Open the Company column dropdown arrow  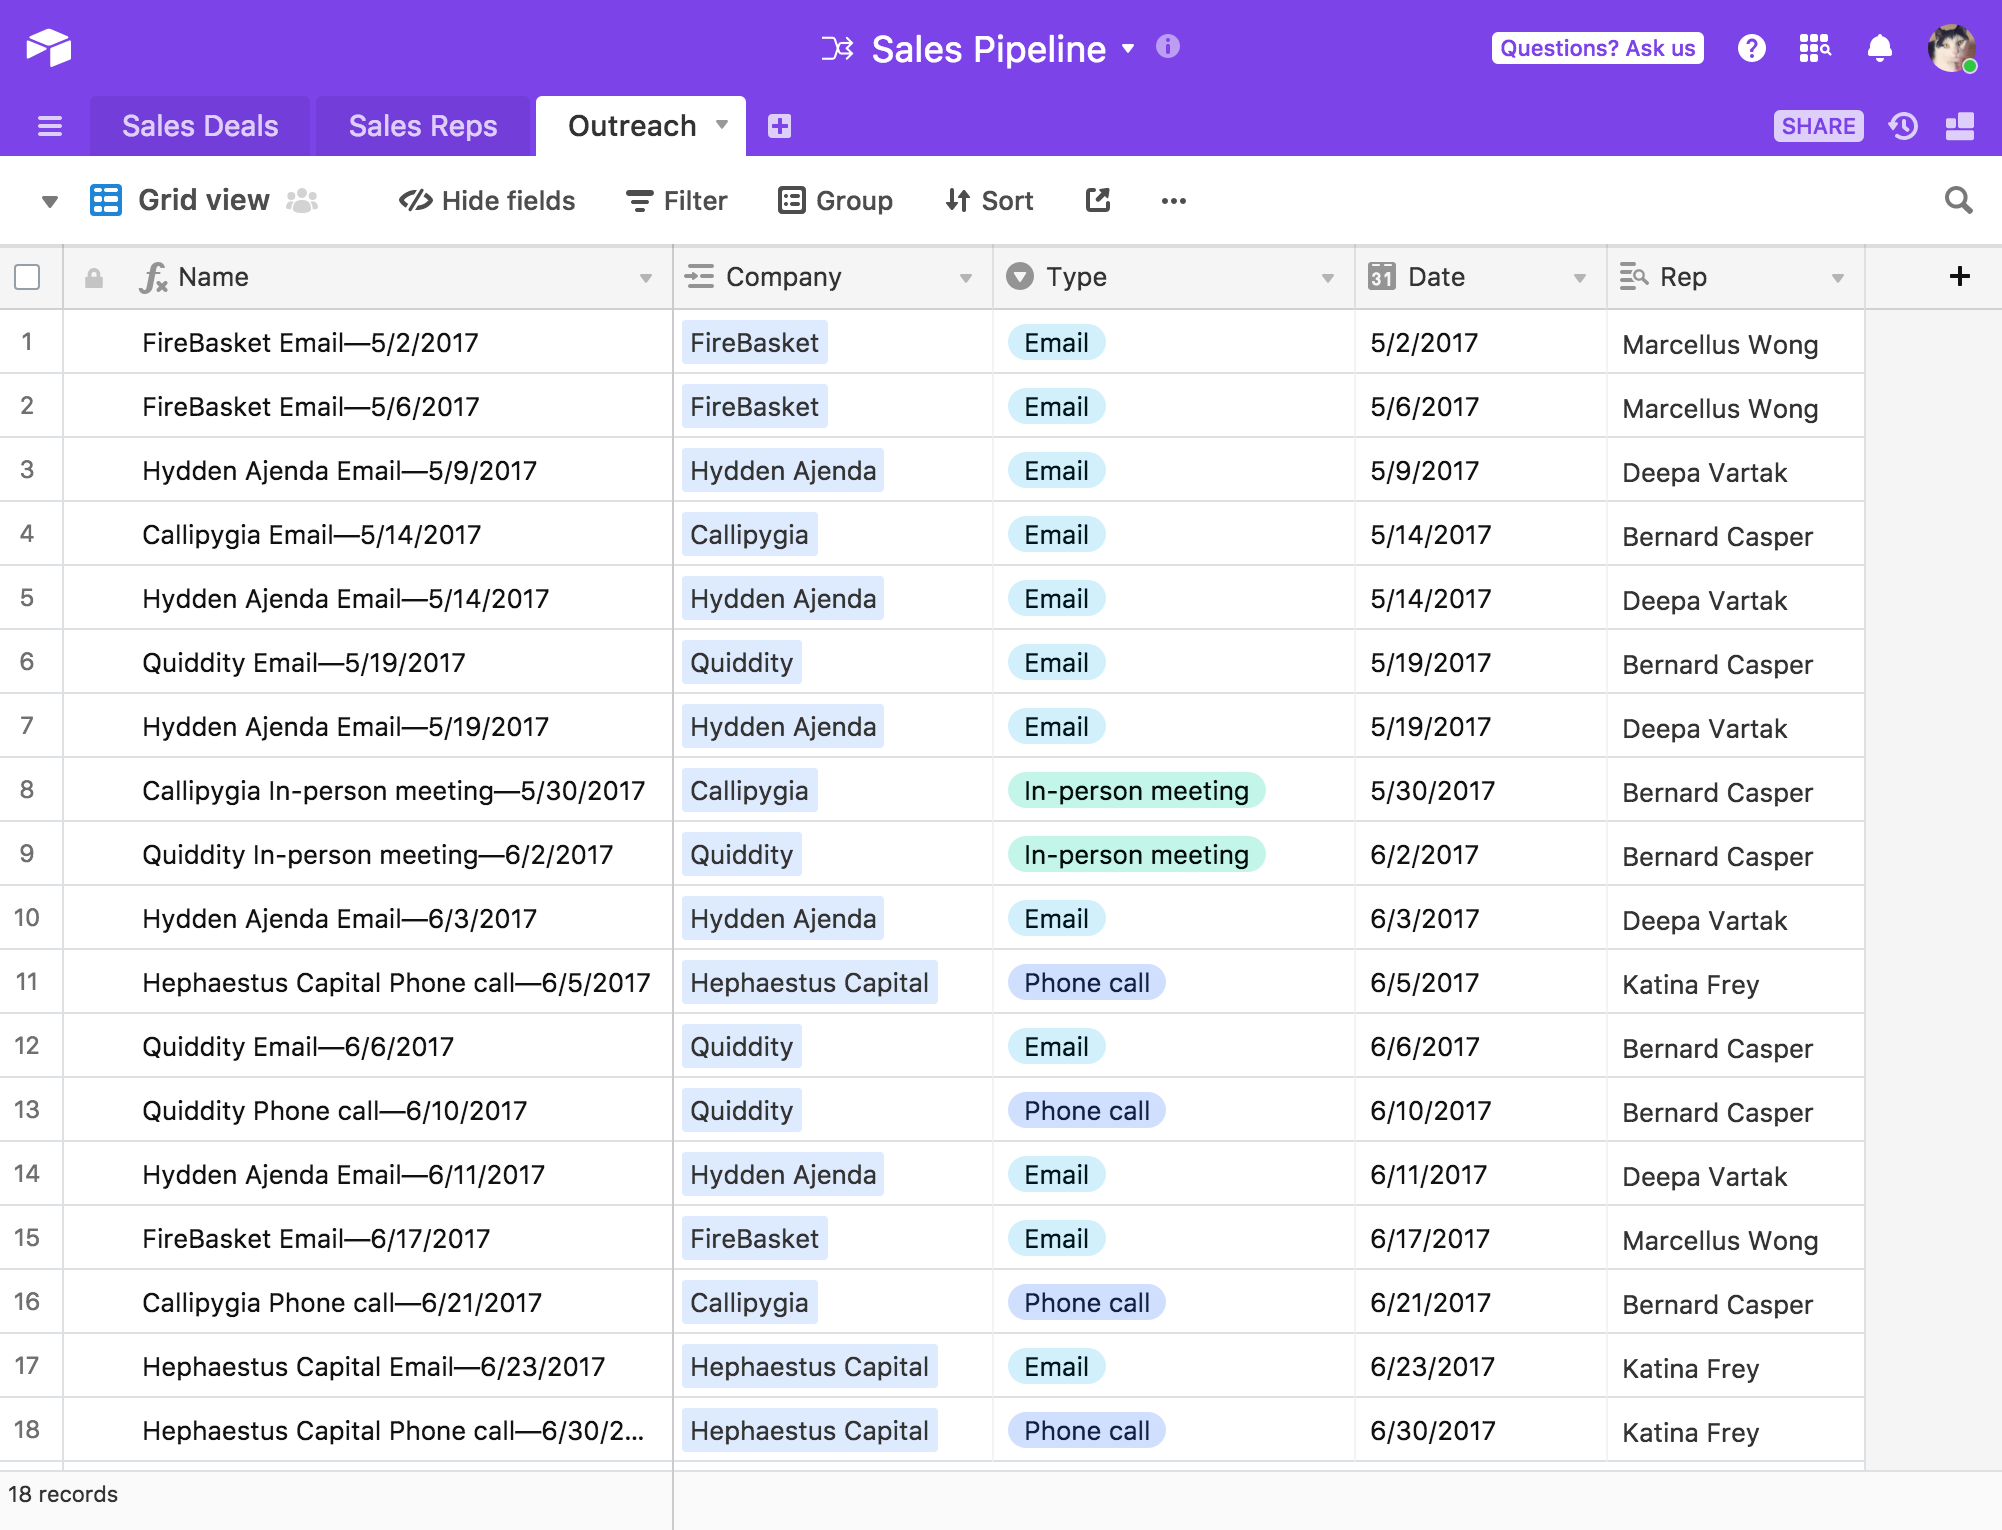pos(966,278)
